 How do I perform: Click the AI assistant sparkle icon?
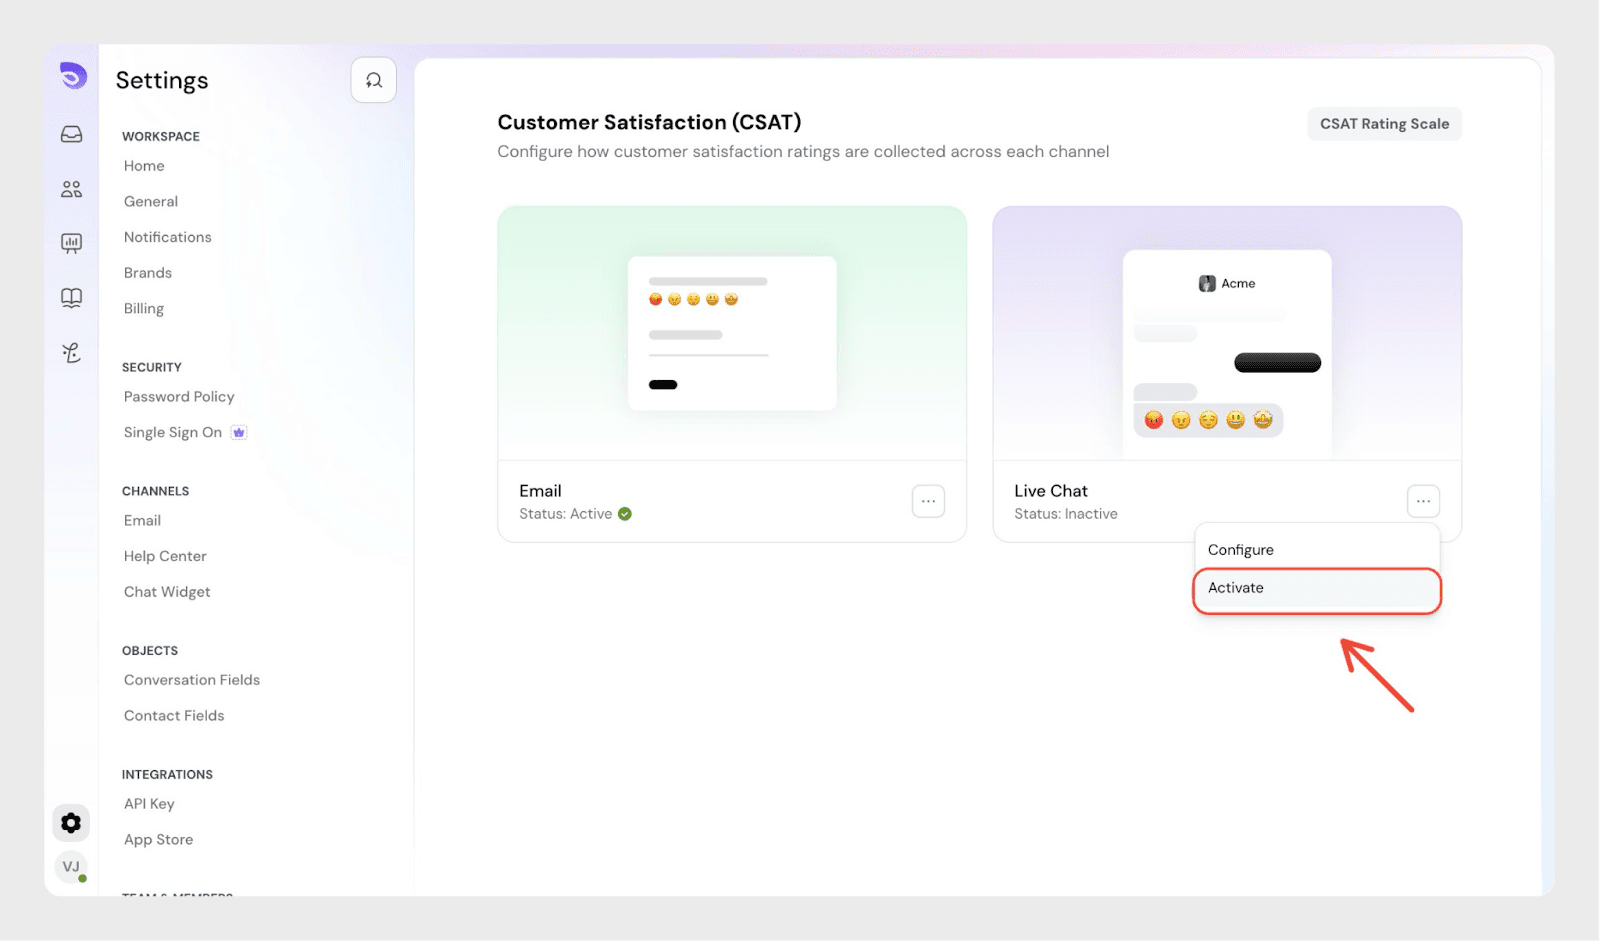(71, 352)
